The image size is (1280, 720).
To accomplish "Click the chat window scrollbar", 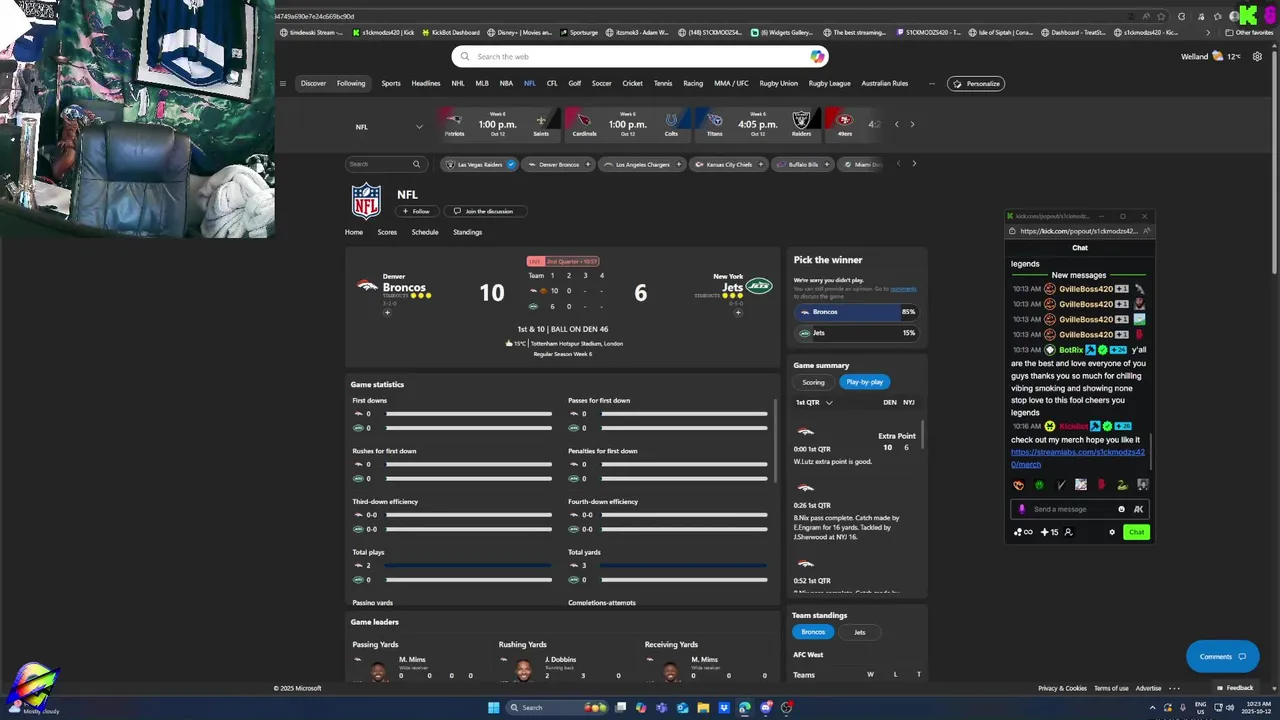I will coord(1151,452).
